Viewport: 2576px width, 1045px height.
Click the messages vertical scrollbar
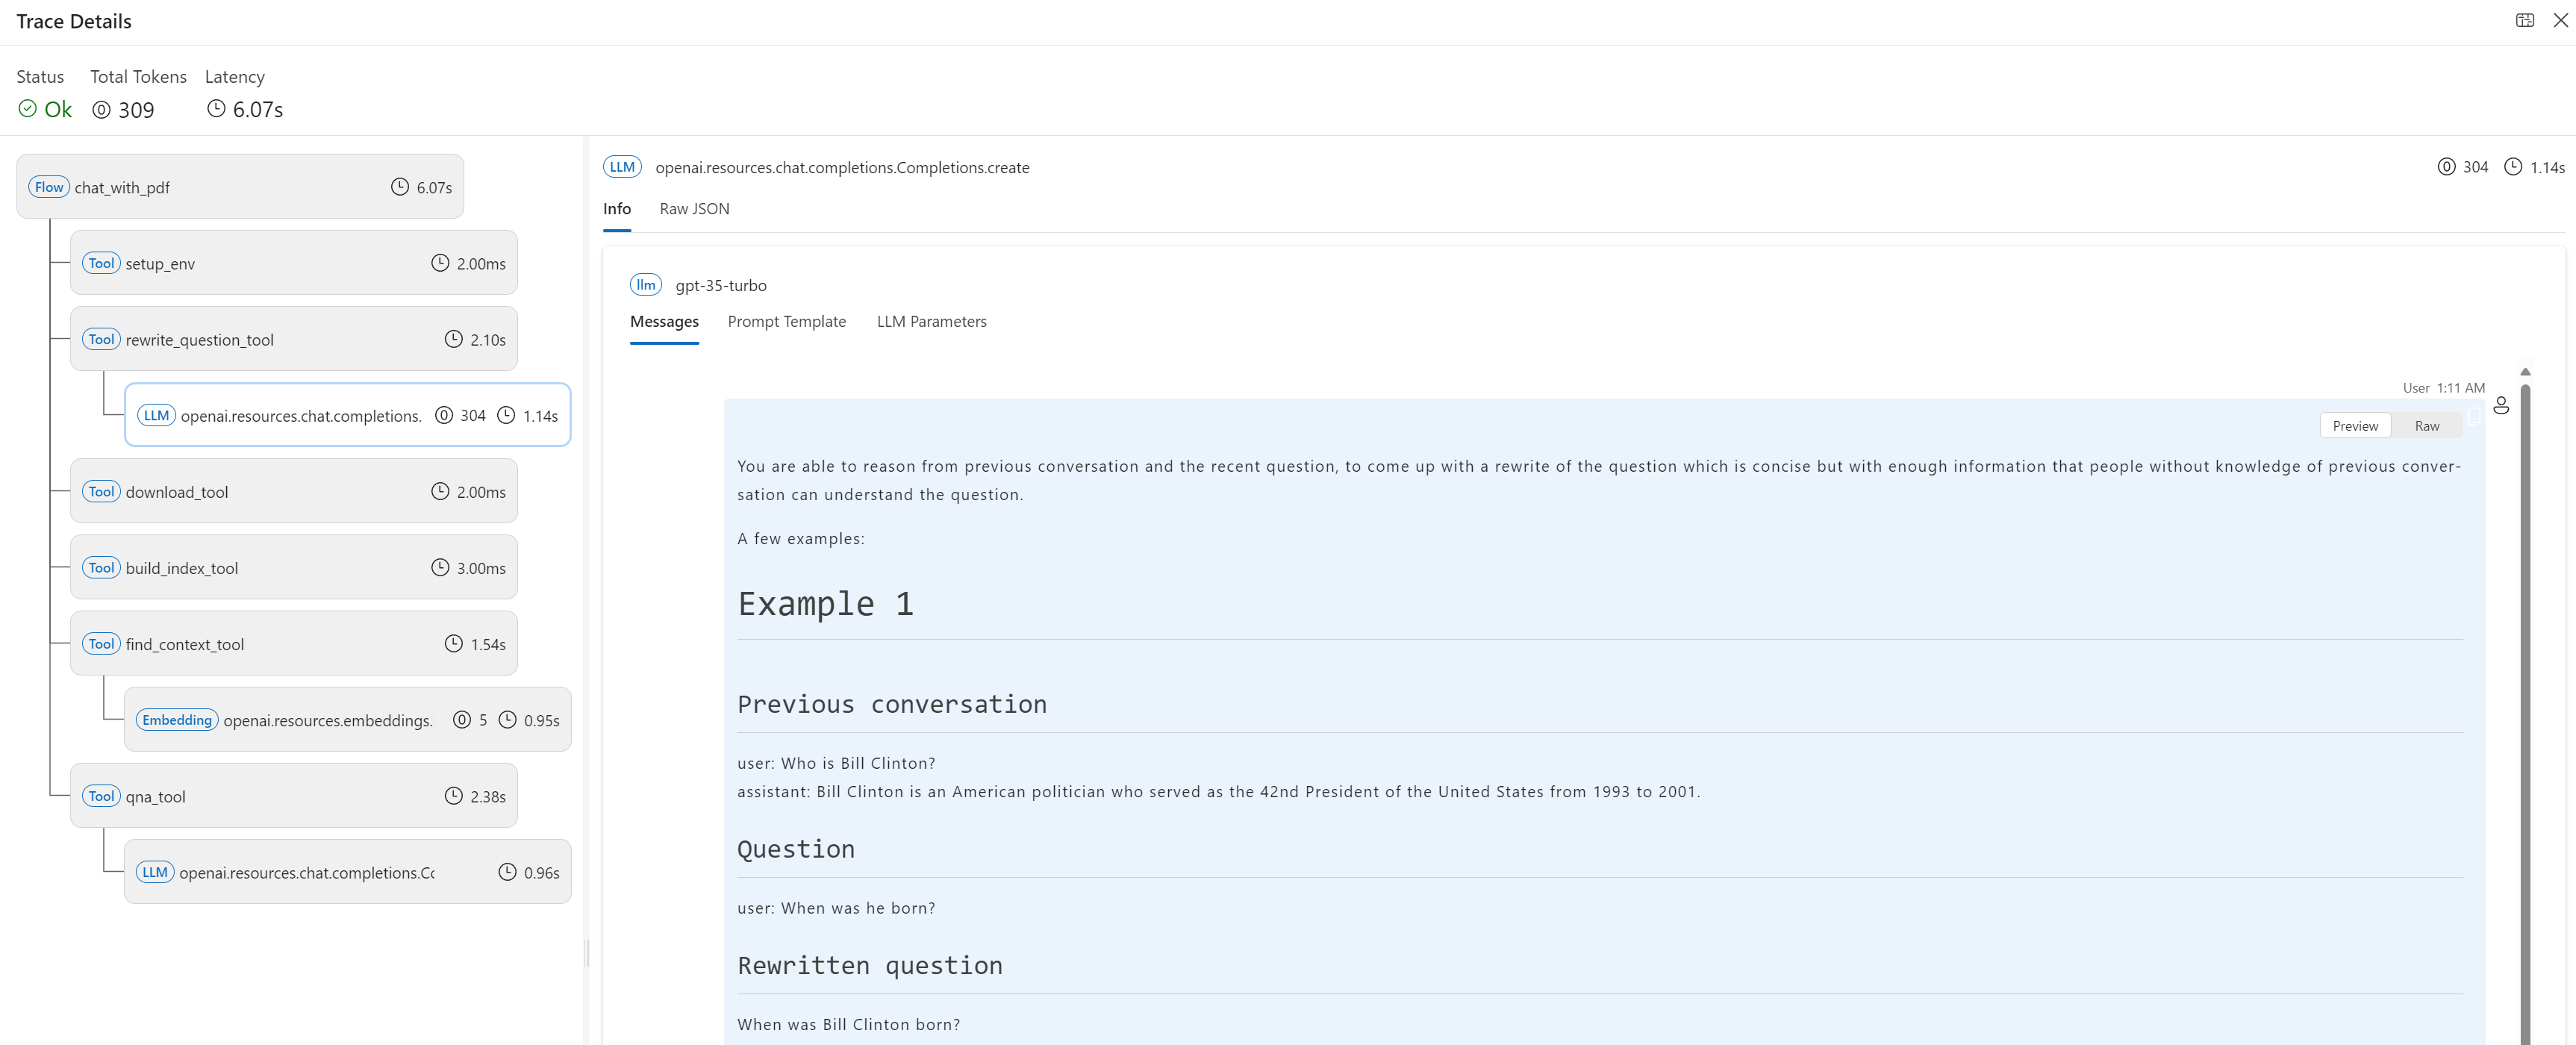pyautogui.click(x=2525, y=700)
